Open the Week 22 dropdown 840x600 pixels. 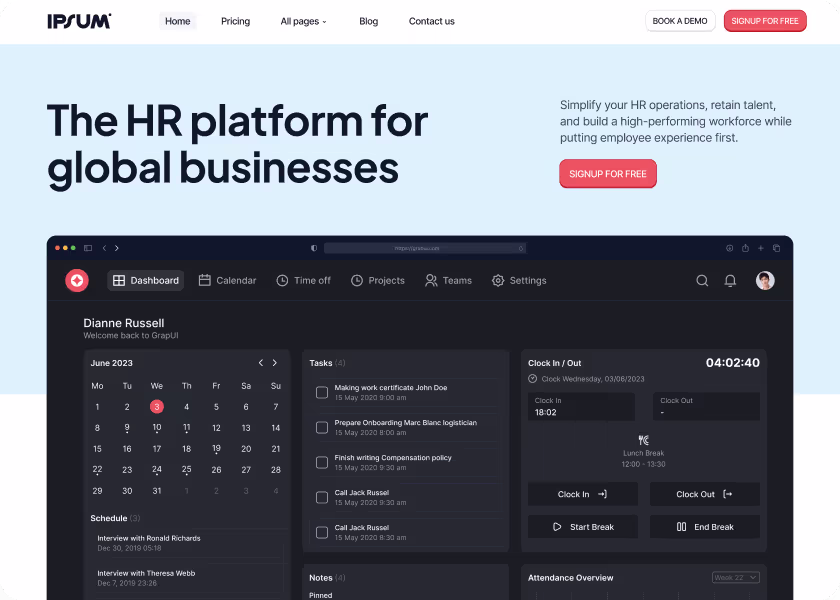[736, 578]
